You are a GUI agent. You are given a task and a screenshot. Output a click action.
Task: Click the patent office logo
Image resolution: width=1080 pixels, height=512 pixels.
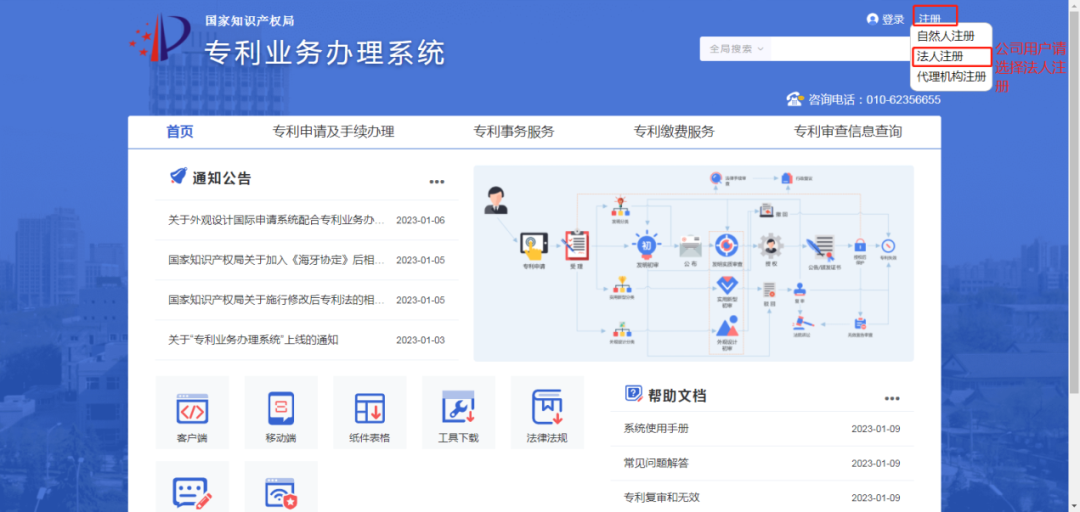pyautogui.click(x=160, y=40)
